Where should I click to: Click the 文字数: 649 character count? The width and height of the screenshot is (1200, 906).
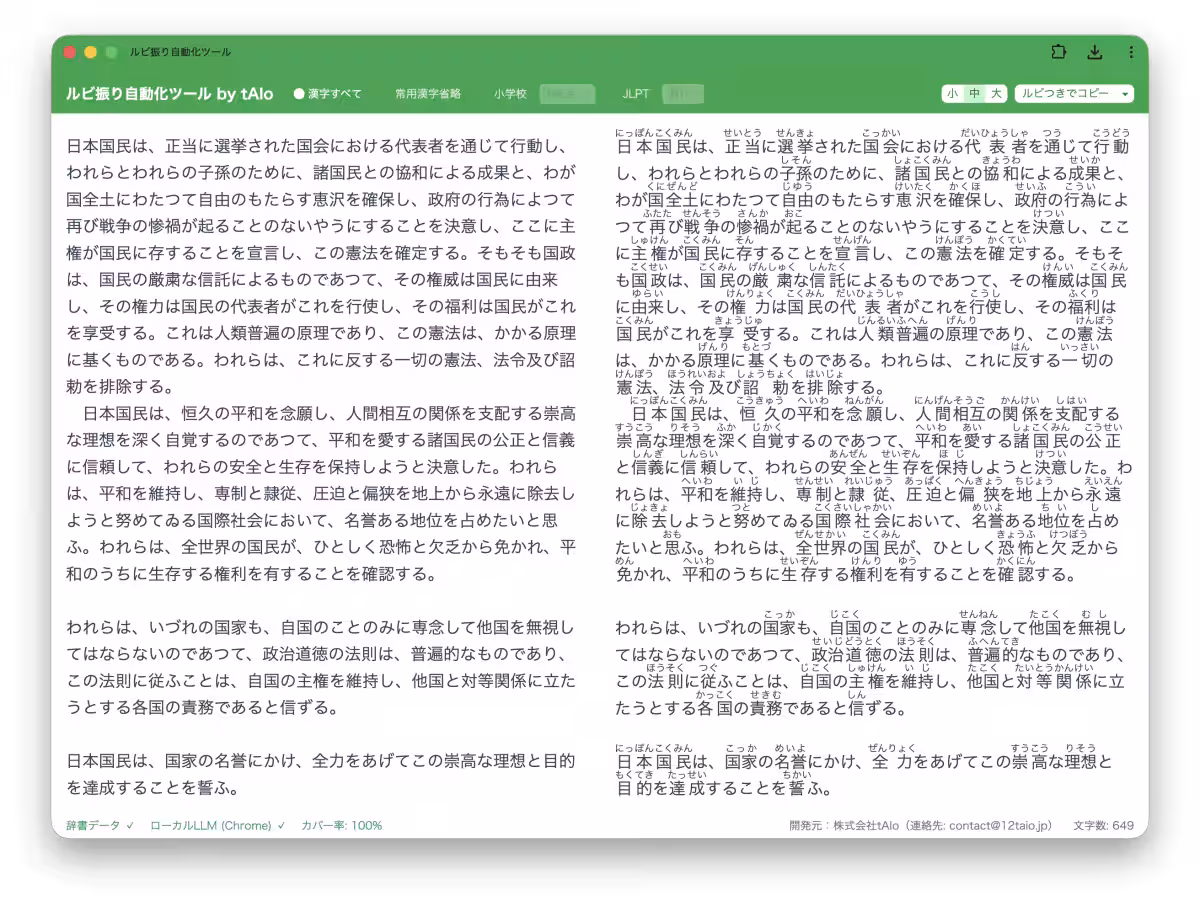(x=1103, y=826)
